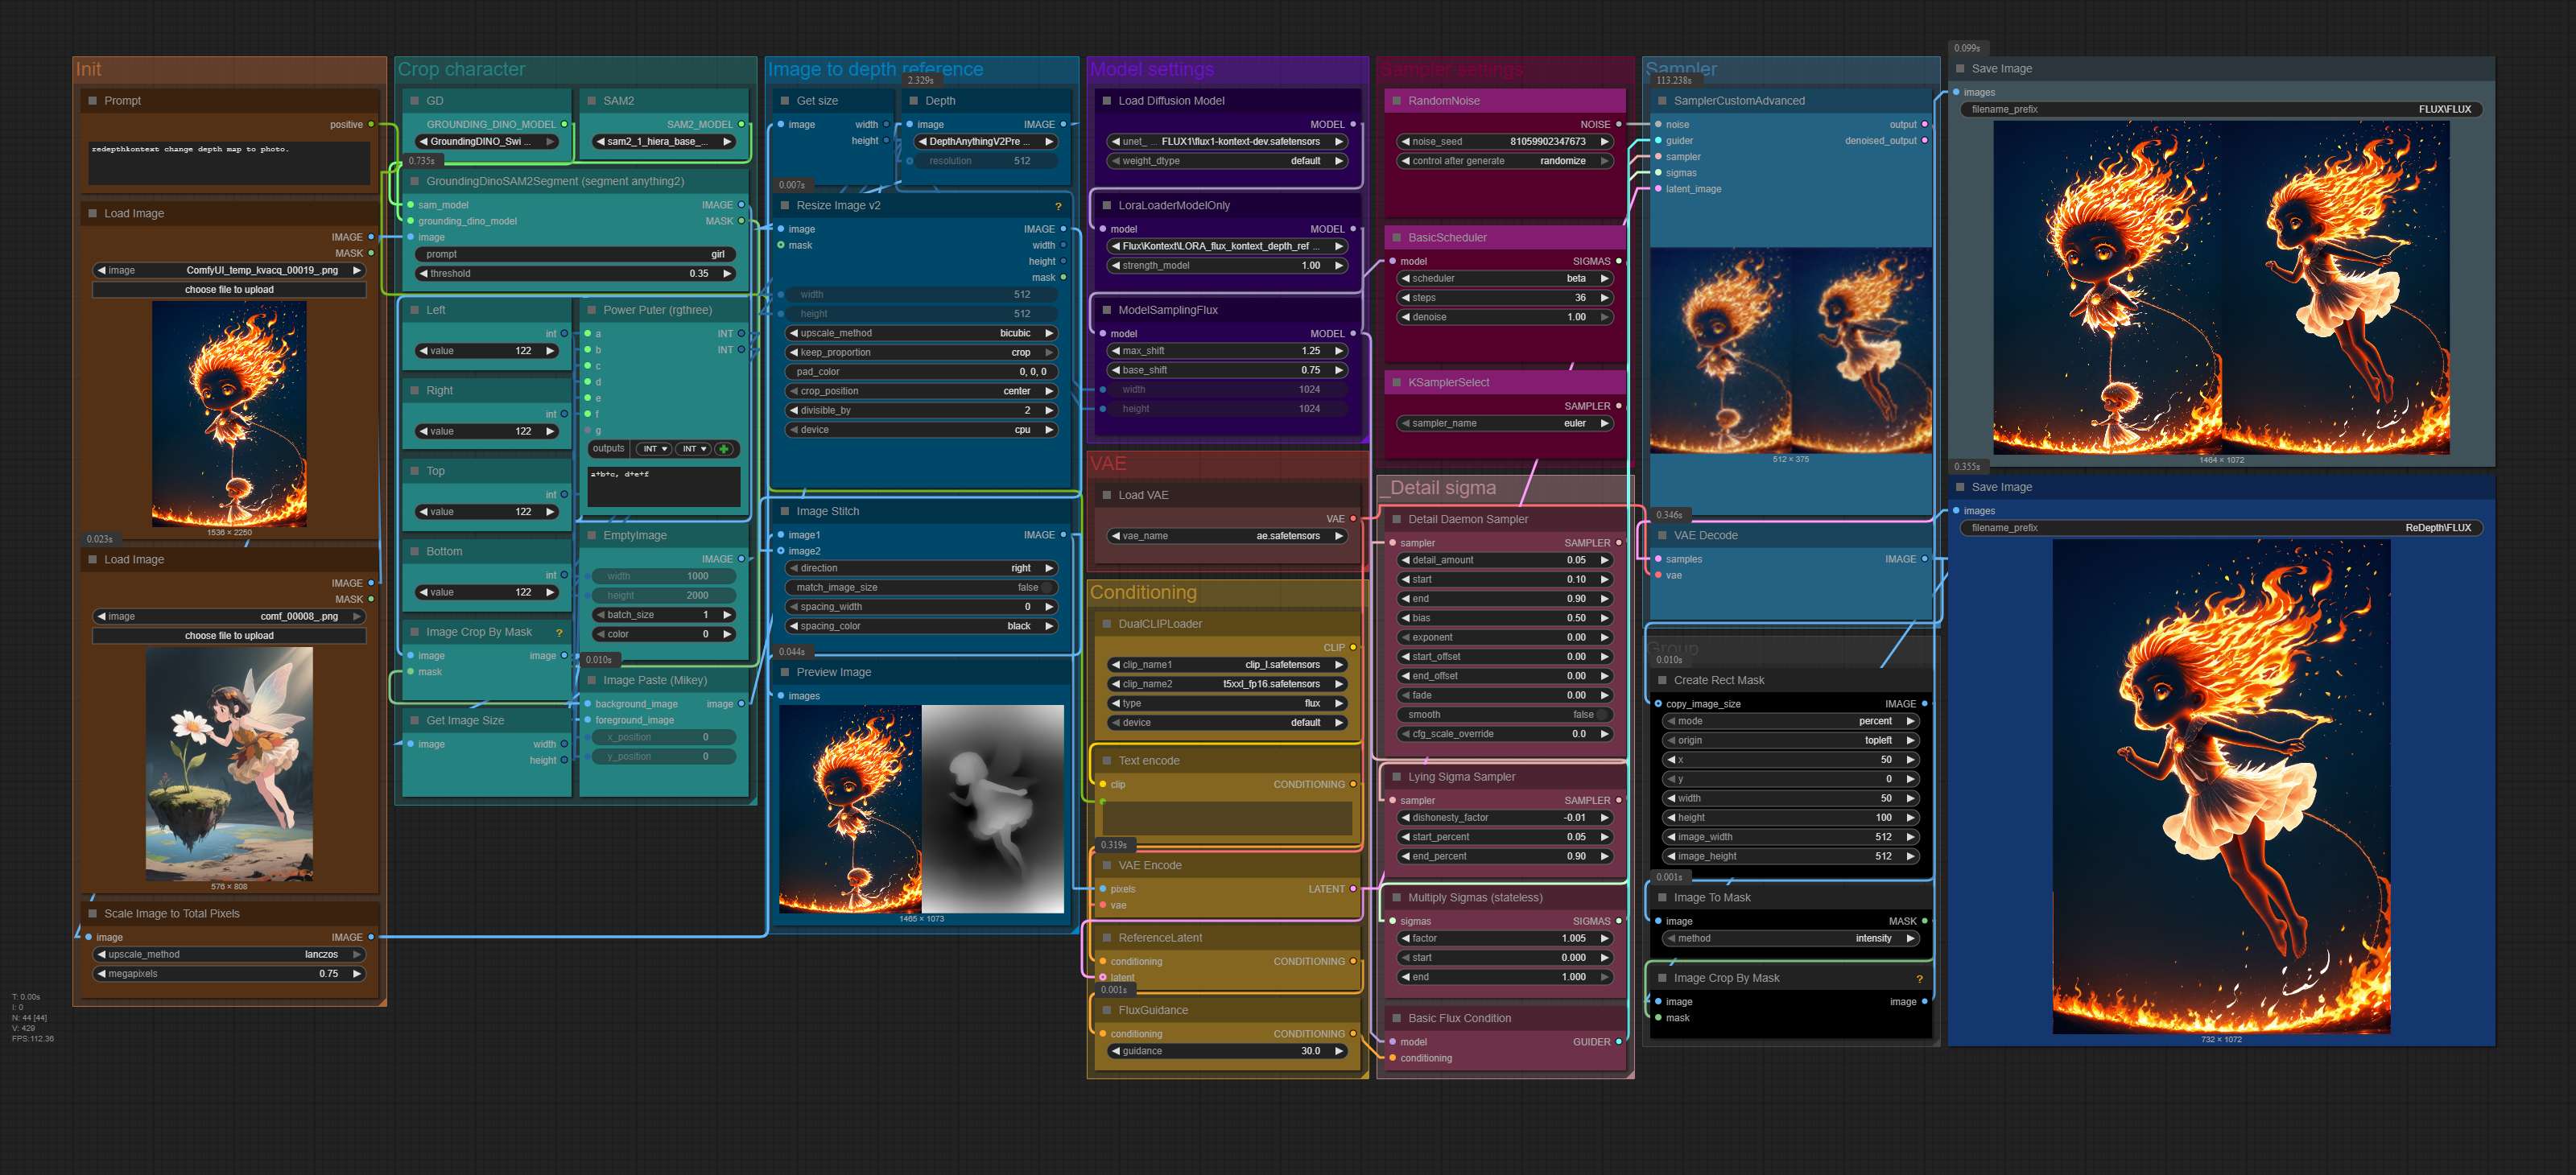
Task: Click choose file to upload under comf_00008 image
Action: pos(229,636)
